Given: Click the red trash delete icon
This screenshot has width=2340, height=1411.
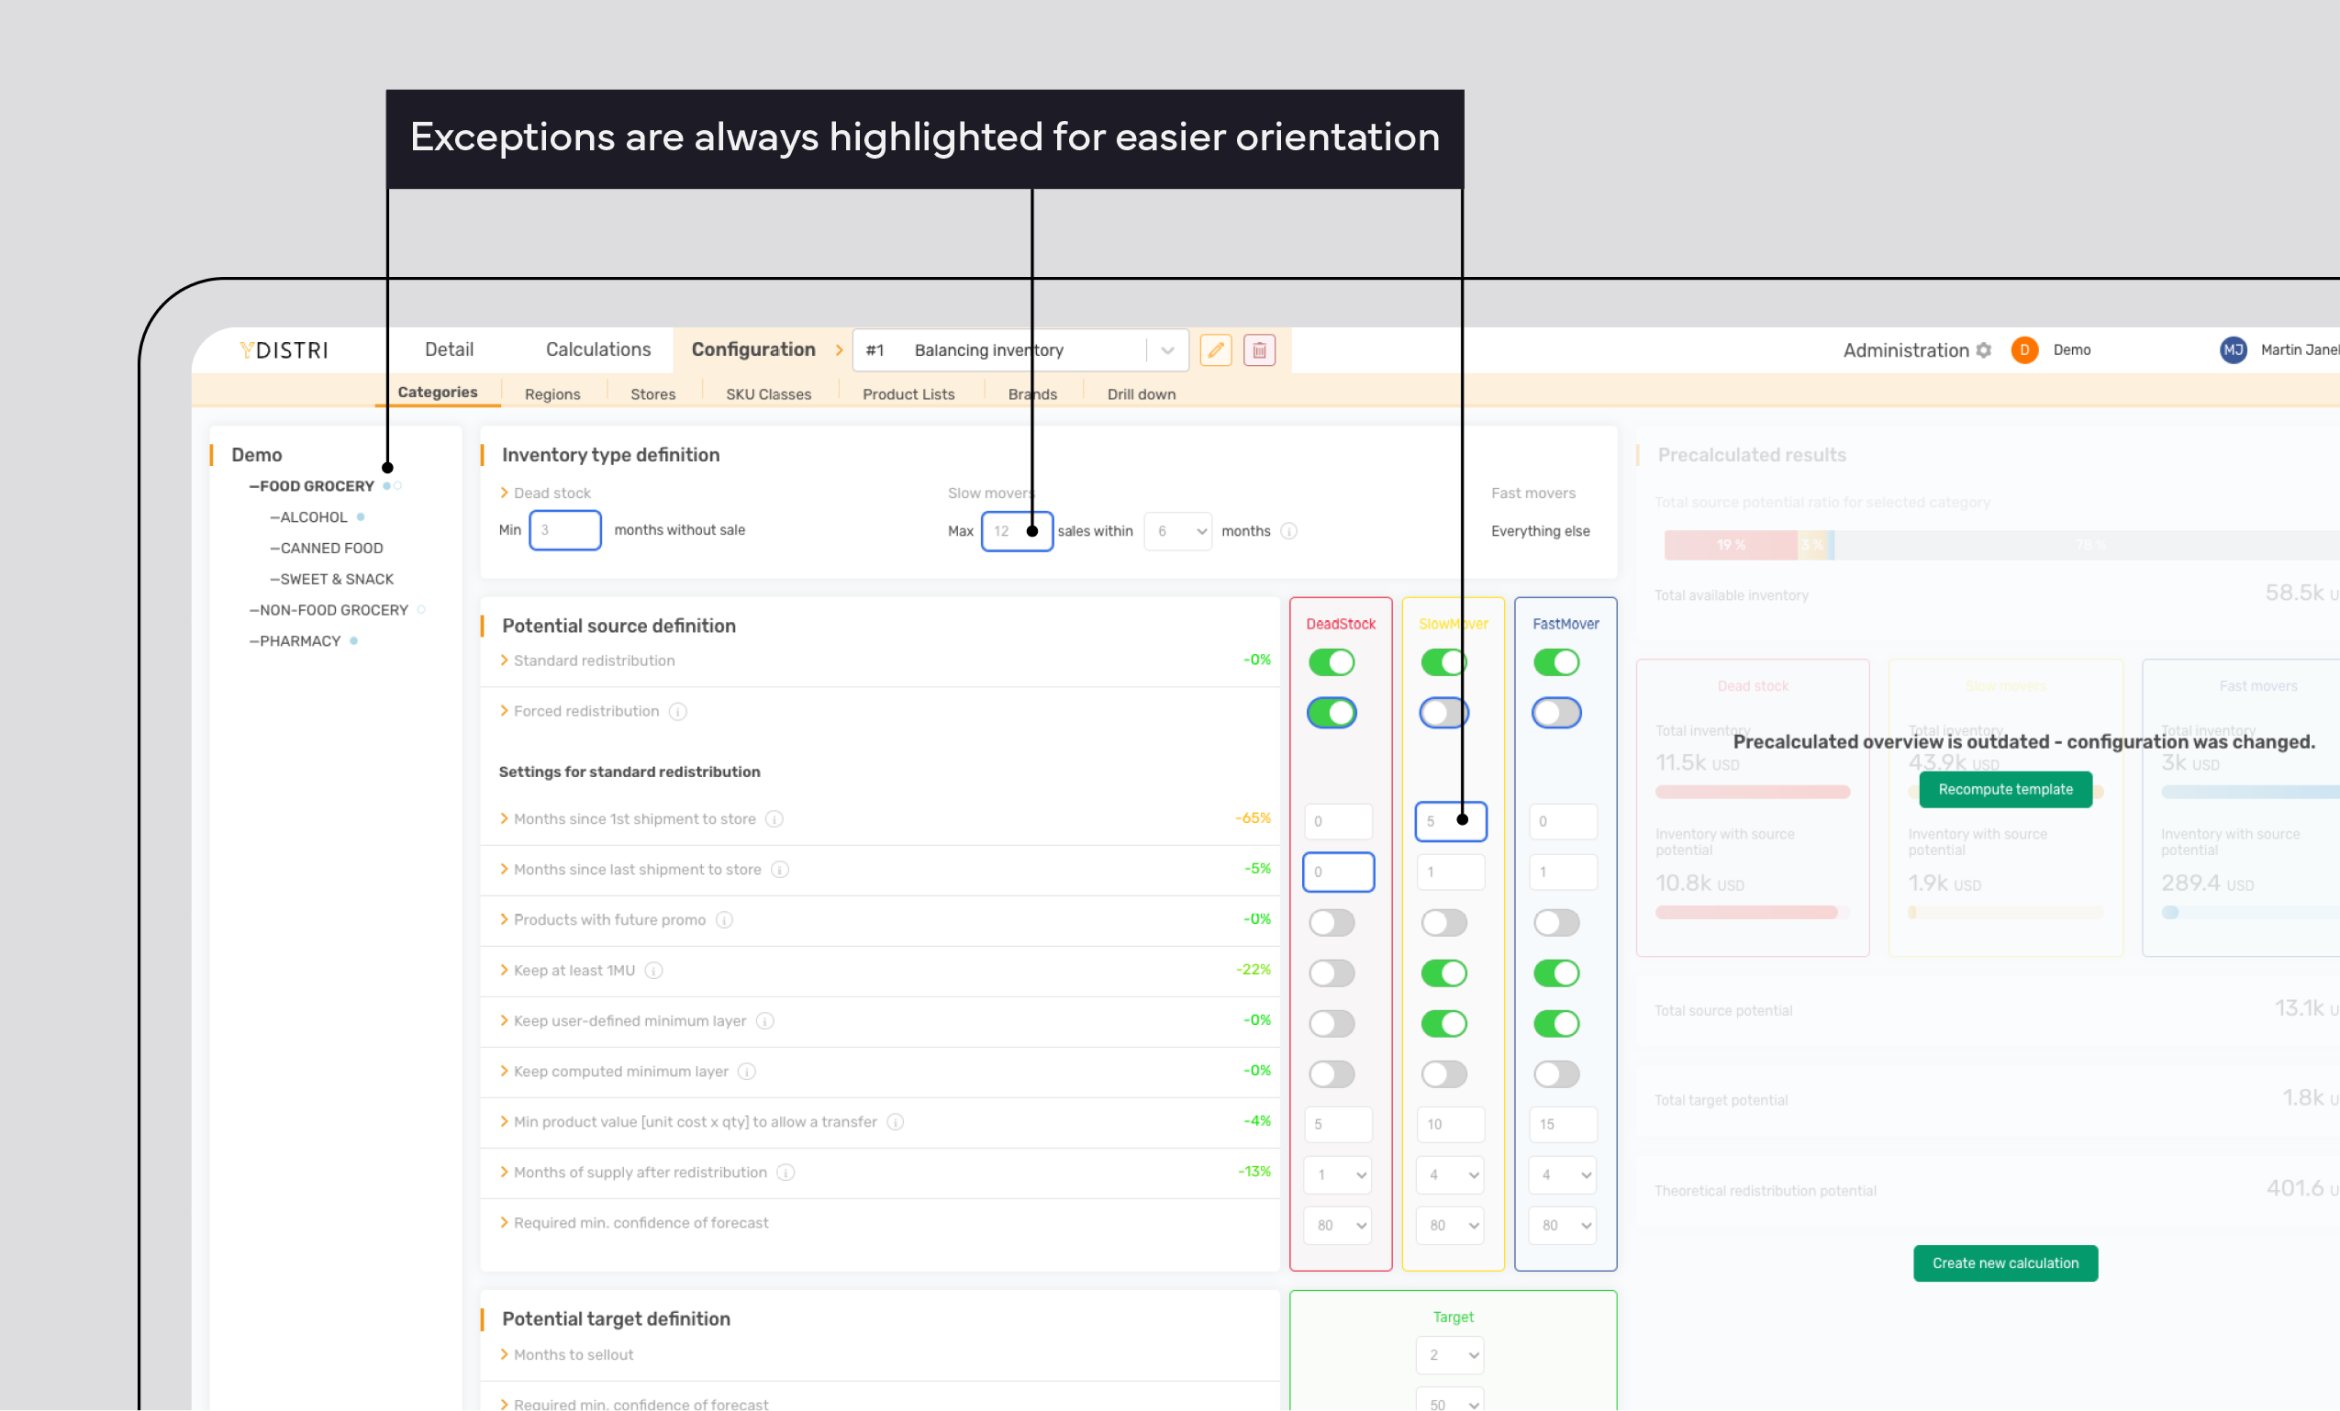Looking at the screenshot, I should [1259, 350].
